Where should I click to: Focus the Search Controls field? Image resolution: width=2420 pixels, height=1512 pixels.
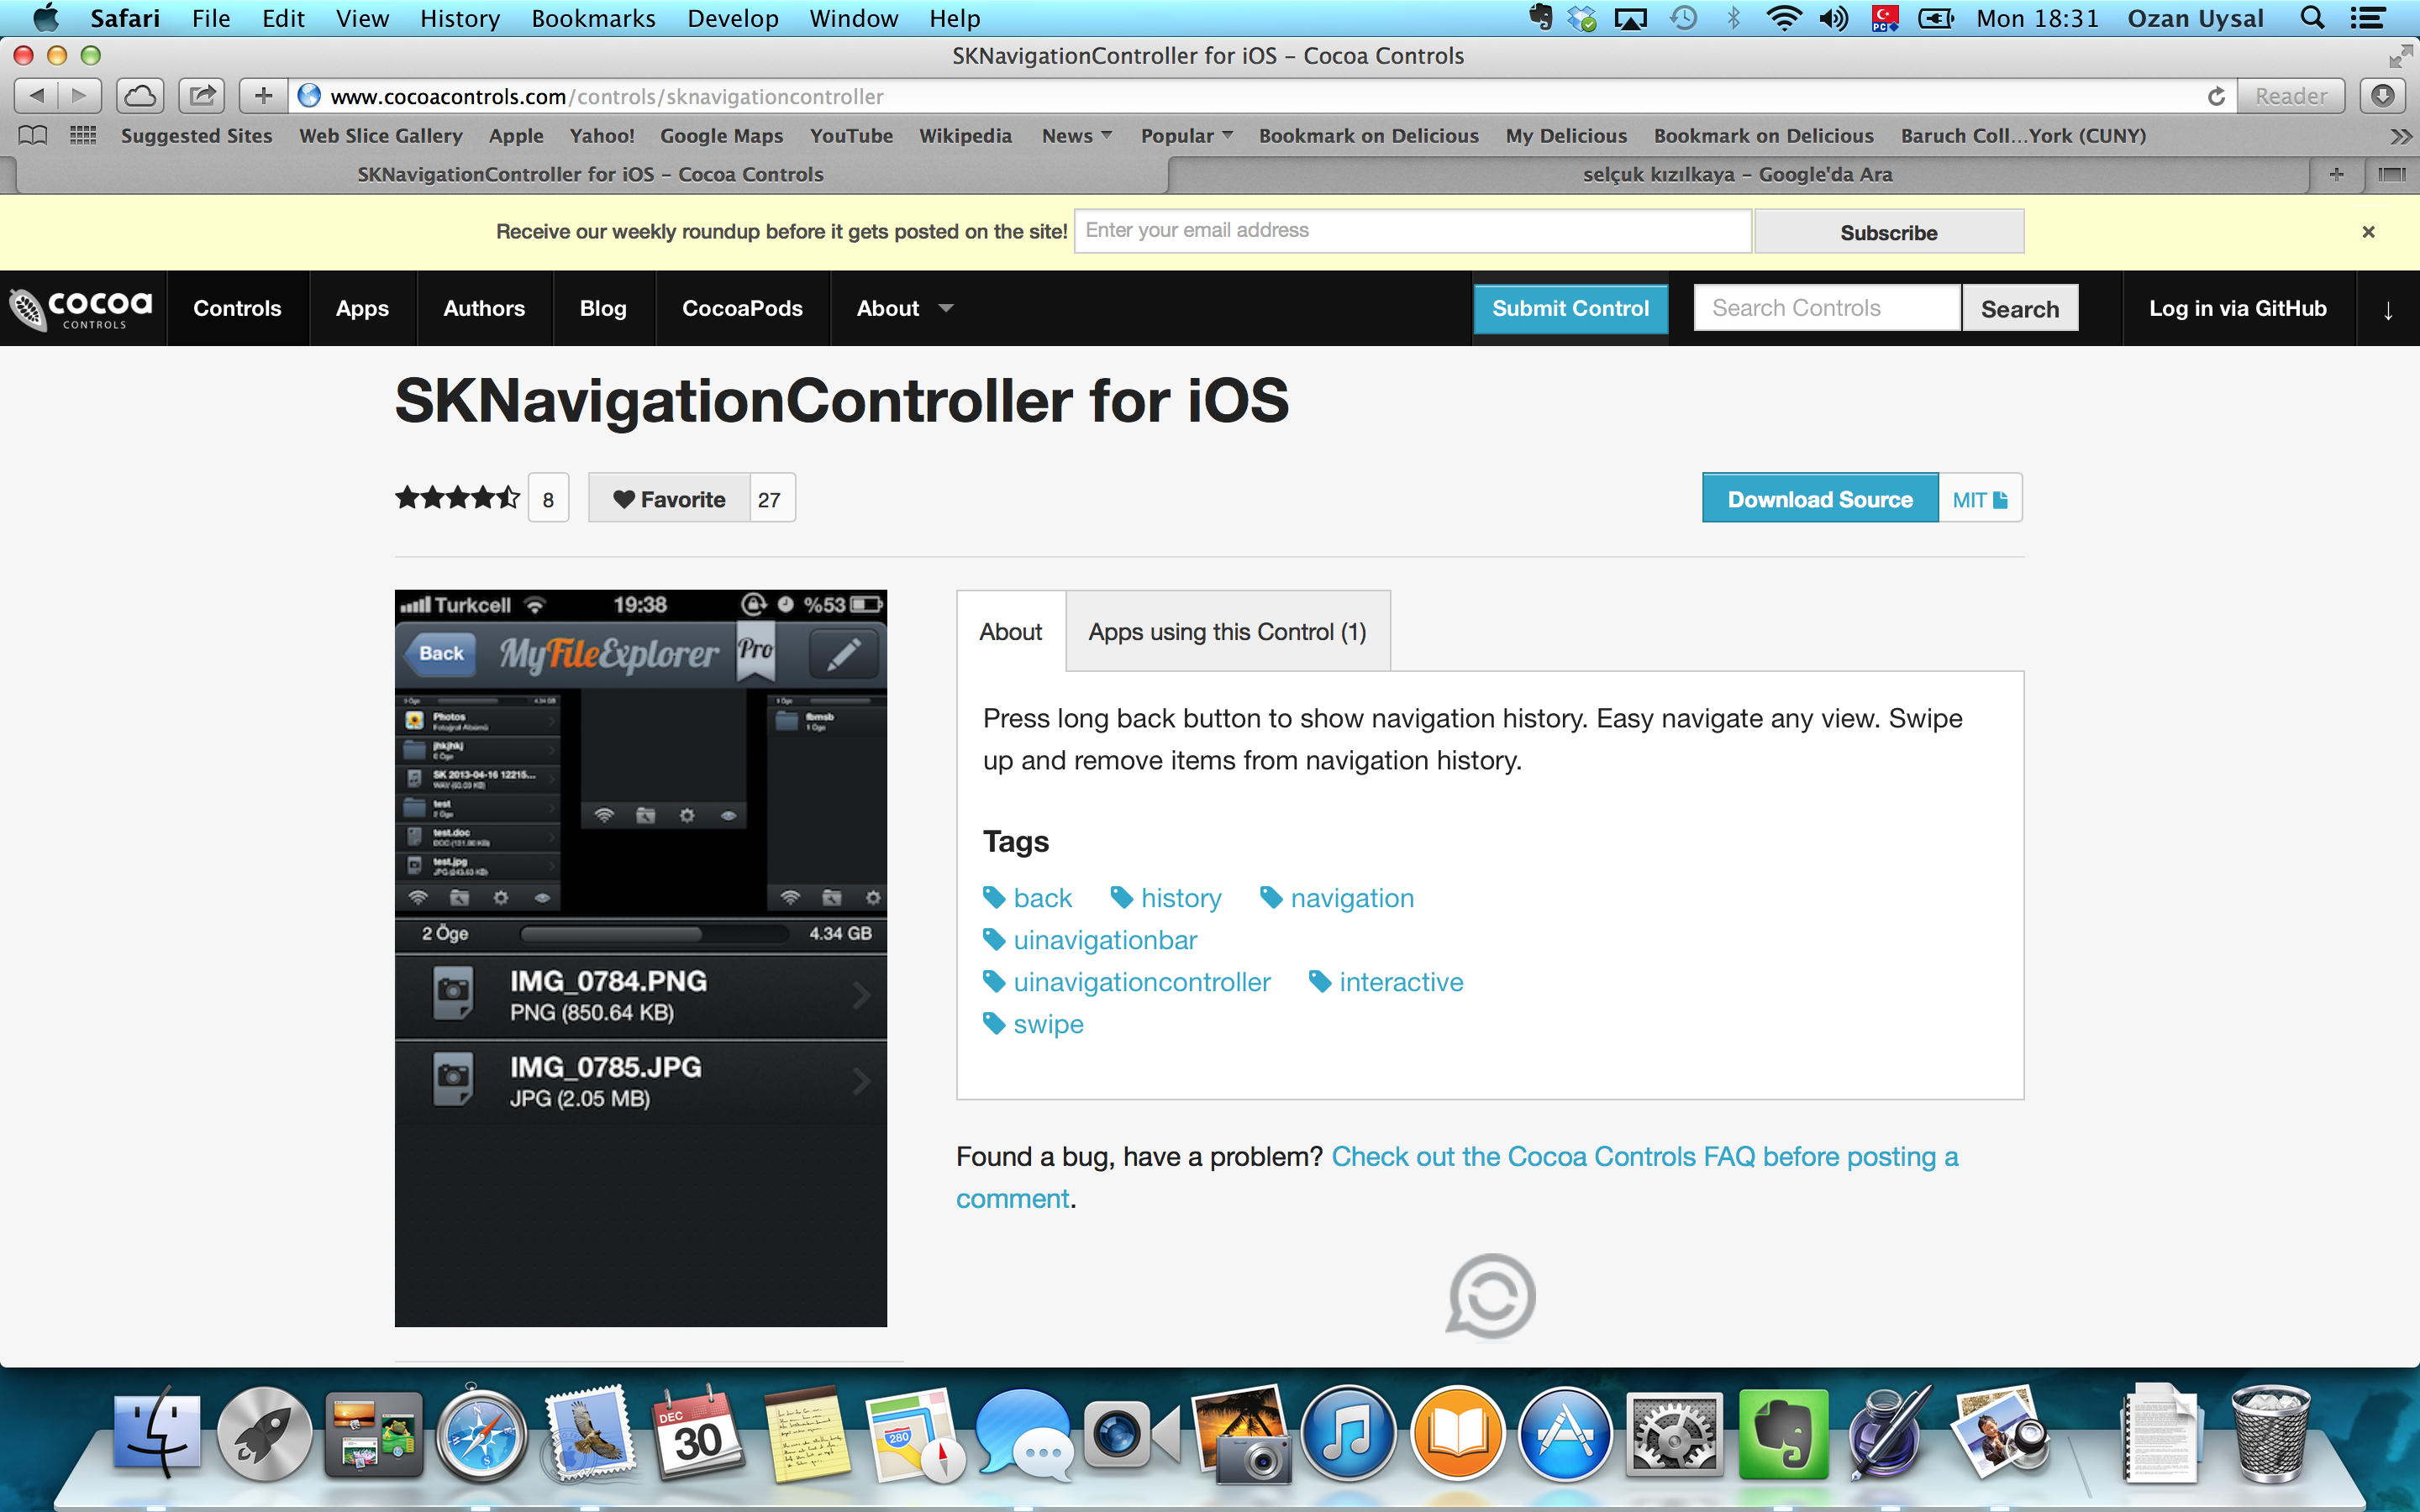(x=1827, y=308)
